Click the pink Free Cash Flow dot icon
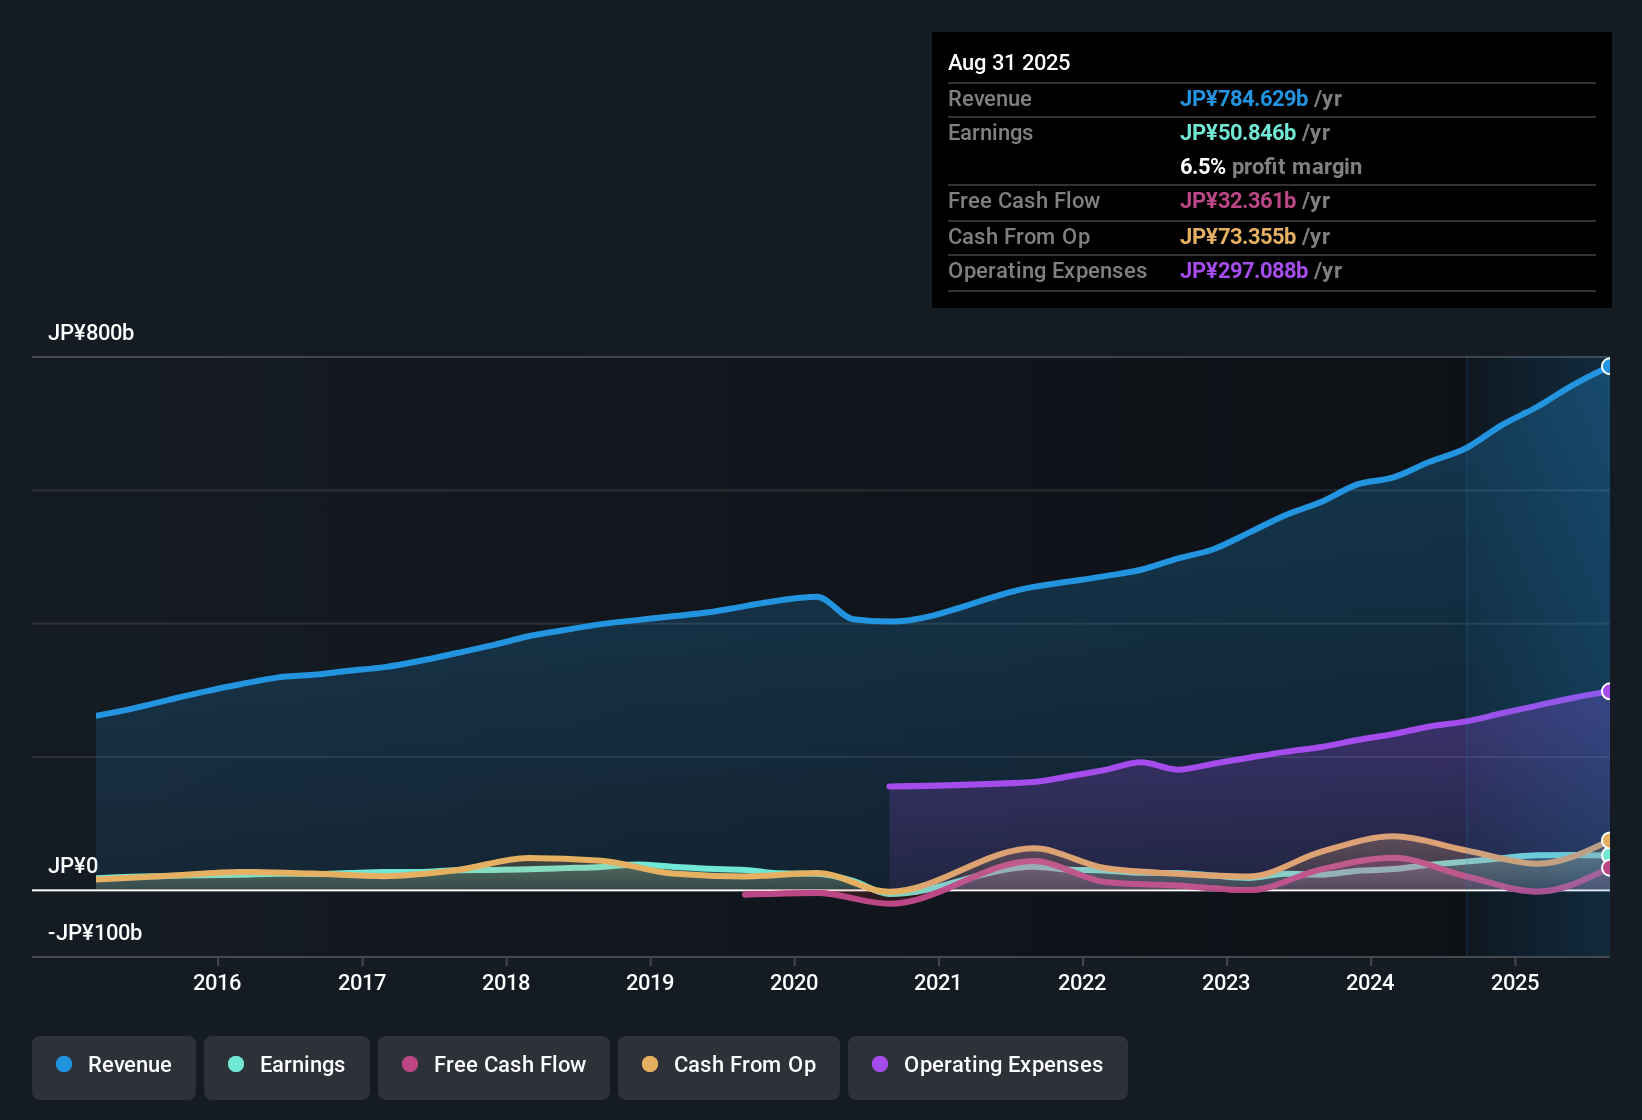Screen dimensions: 1642x1120 pyautogui.click(x=409, y=1065)
